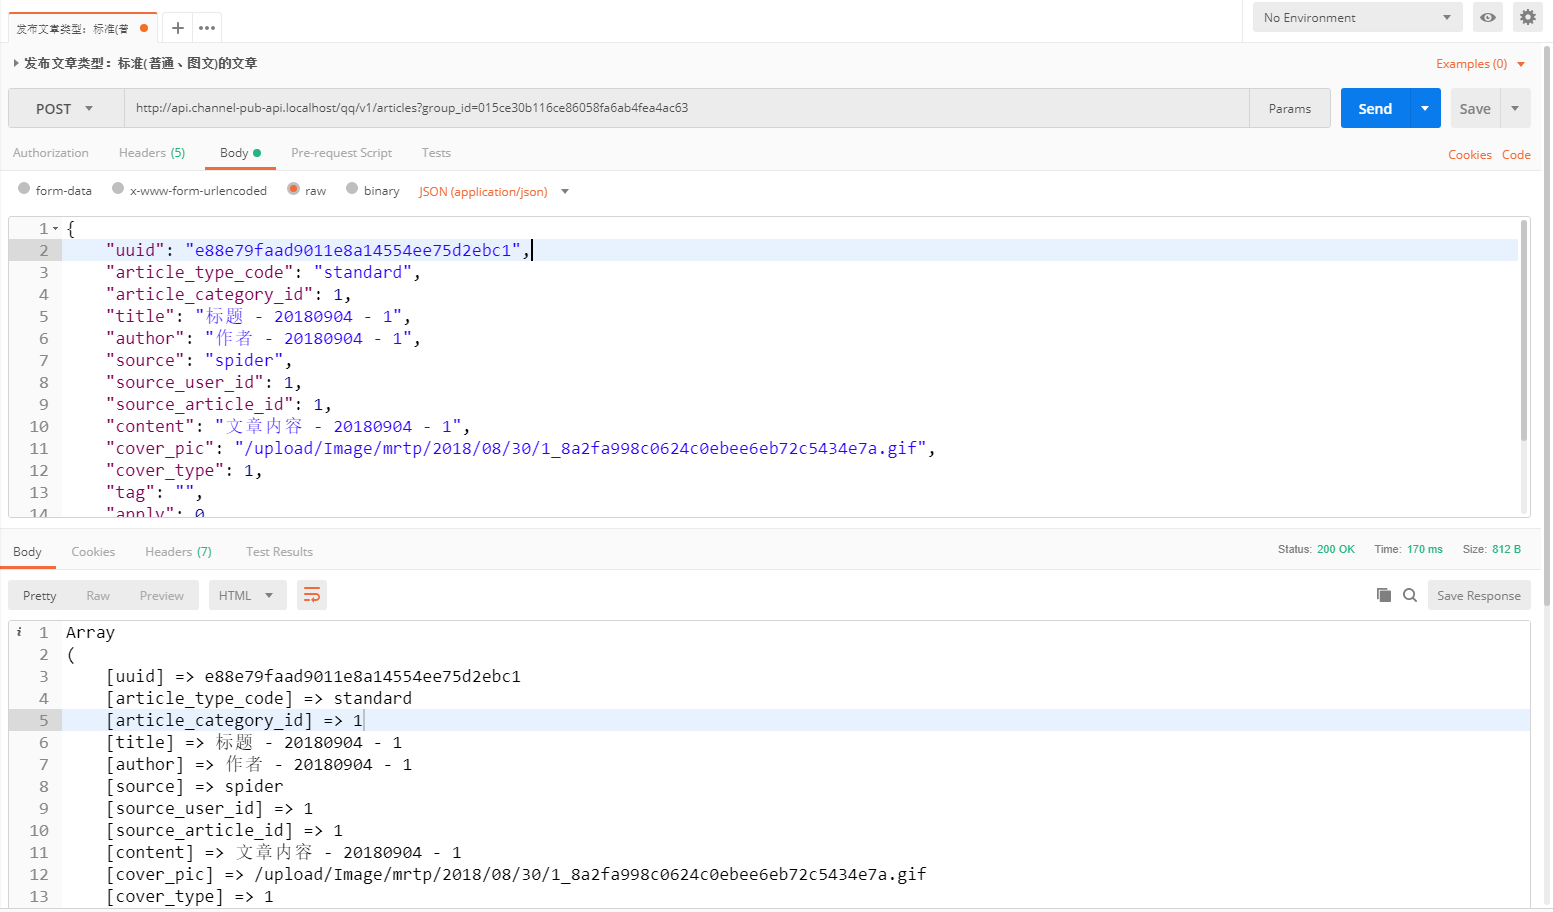Click into the request URL field
The height and width of the screenshot is (912, 1553).
click(686, 108)
